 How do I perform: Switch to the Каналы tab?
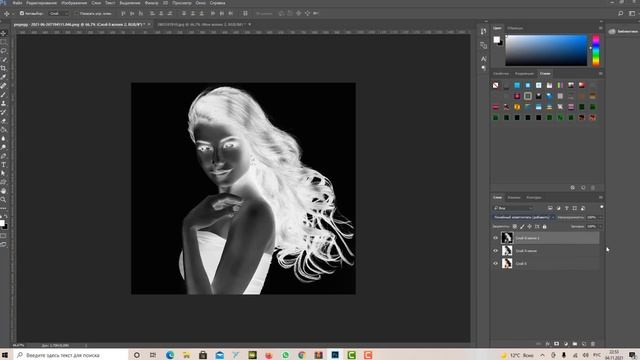click(514, 198)
